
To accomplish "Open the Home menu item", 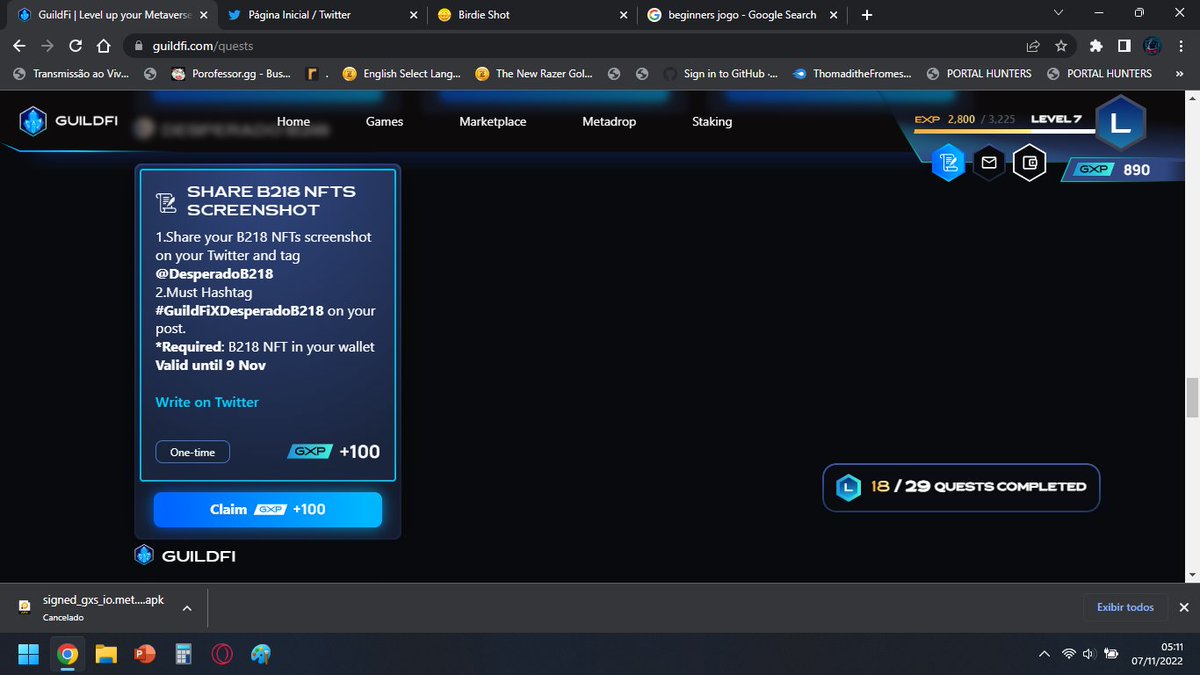I will pos(293,121).
